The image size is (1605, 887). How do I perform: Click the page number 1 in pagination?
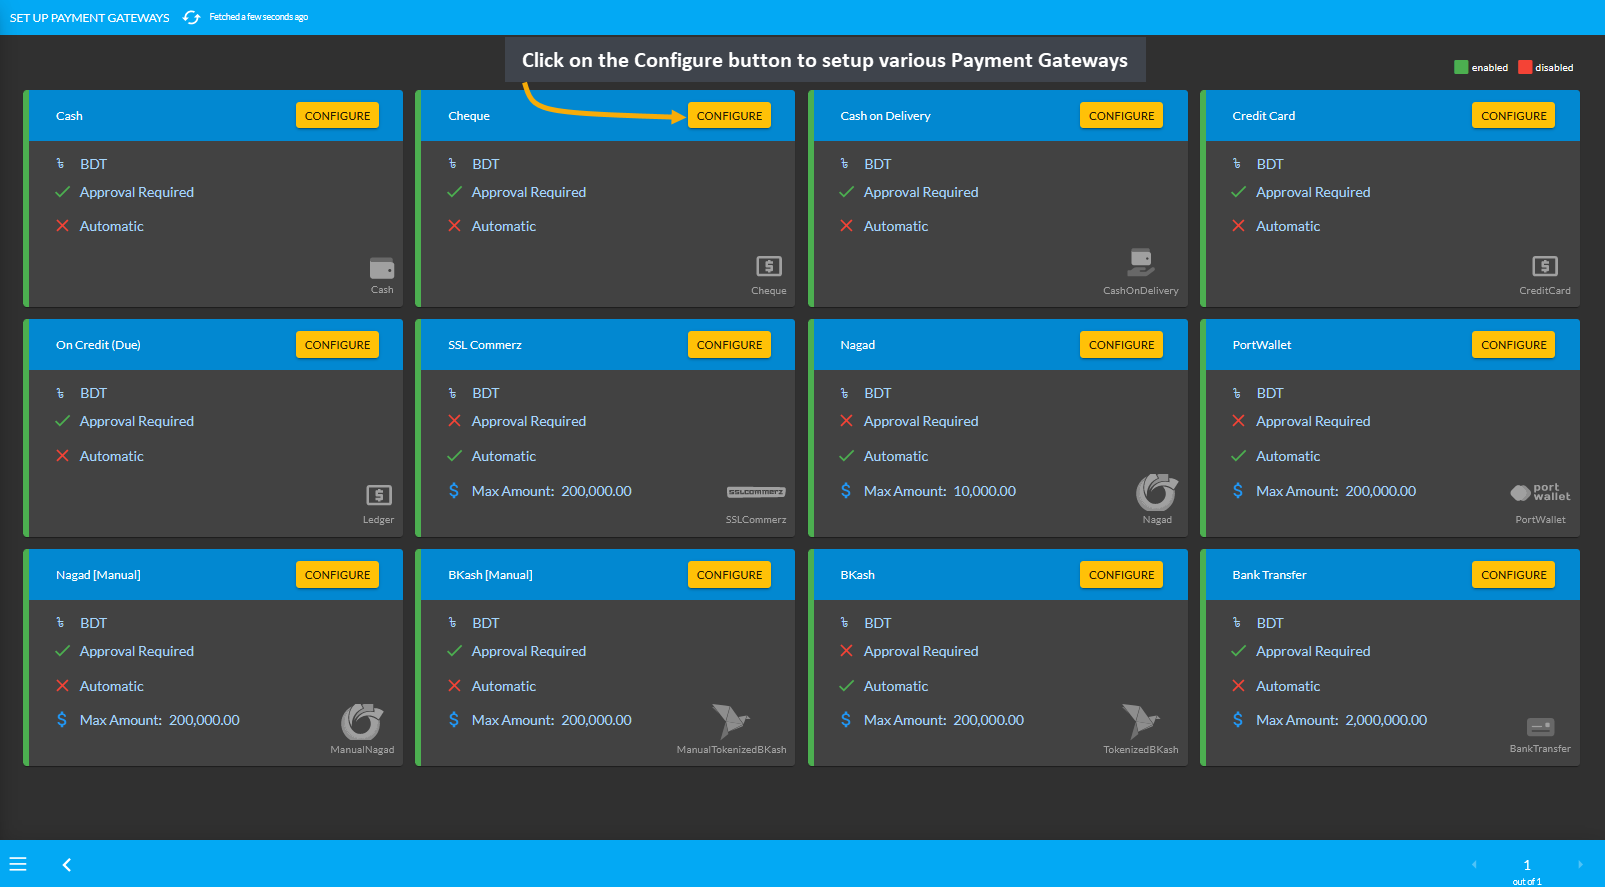point(1527,865)
